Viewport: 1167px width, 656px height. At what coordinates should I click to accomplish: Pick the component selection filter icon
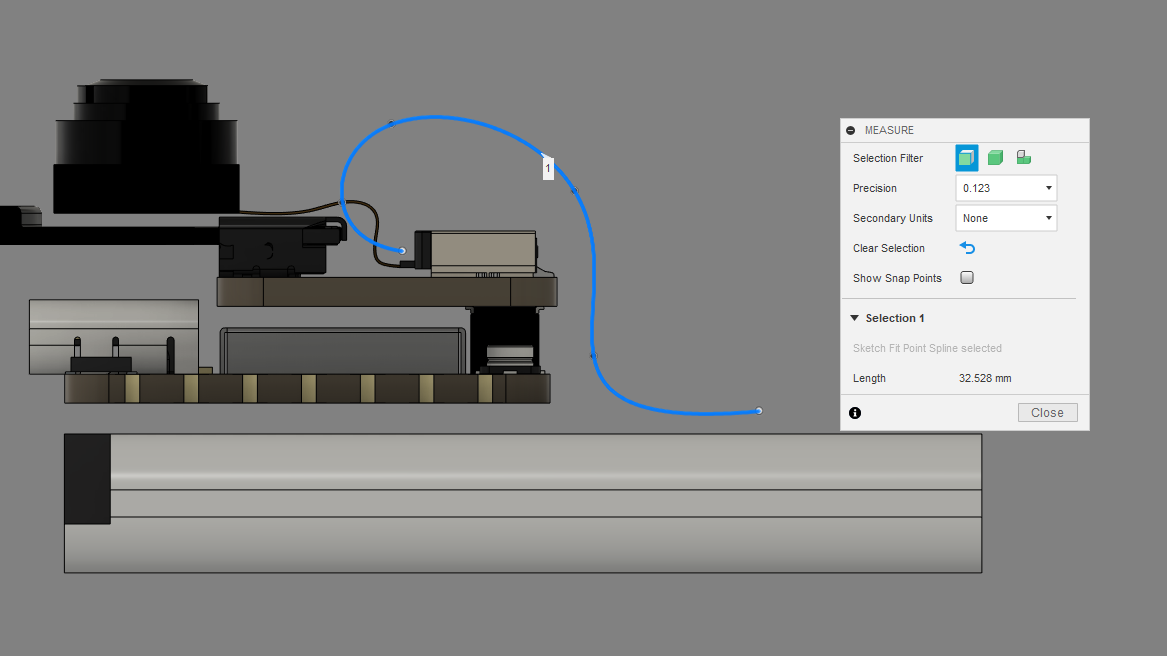tap(1023, 157)
